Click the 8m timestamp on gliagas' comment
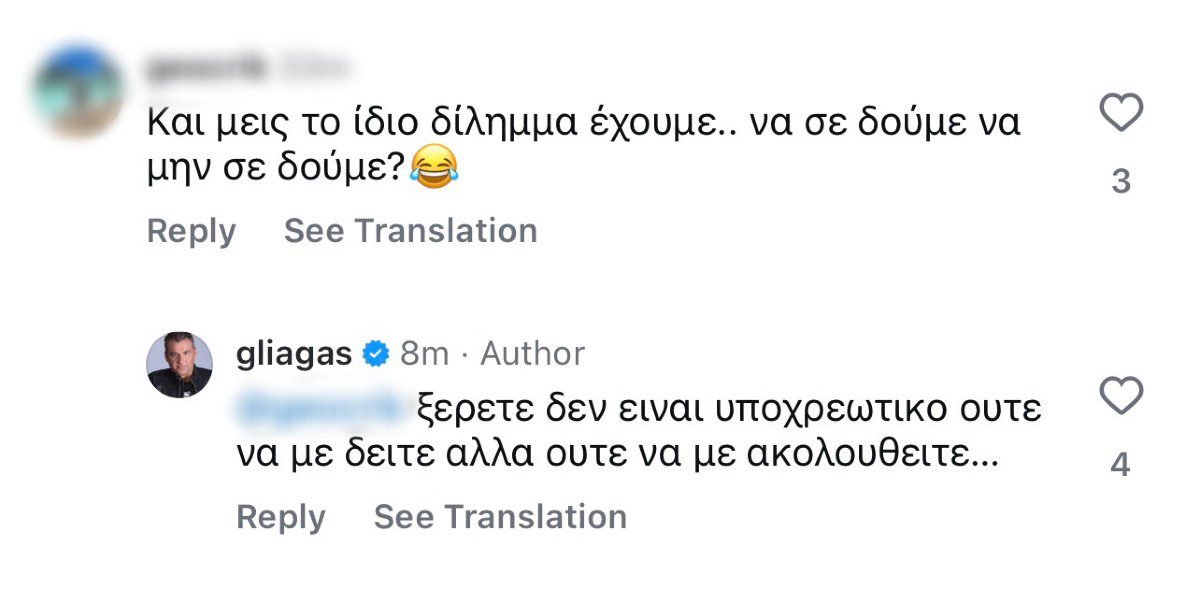This screenshot has height=590, width=1200. click(424, 352)
